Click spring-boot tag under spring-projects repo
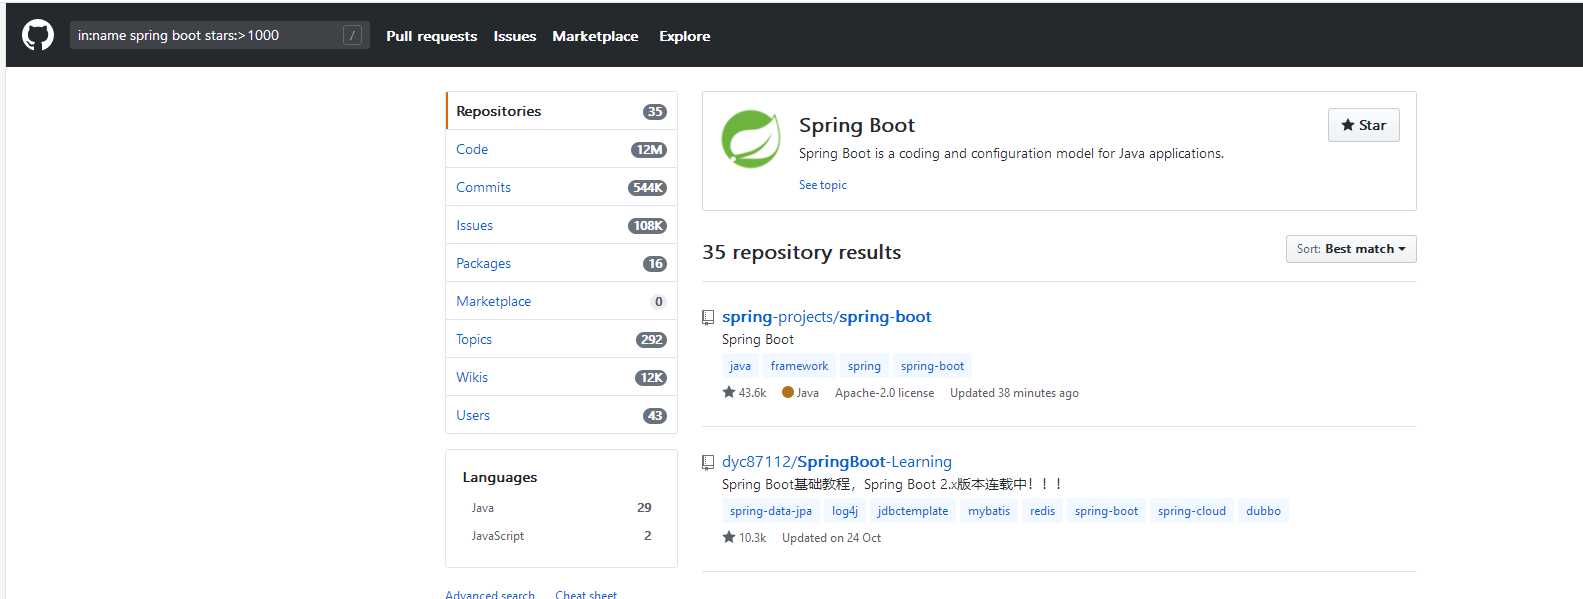The image size is (1583, 599). click(932, 366)
